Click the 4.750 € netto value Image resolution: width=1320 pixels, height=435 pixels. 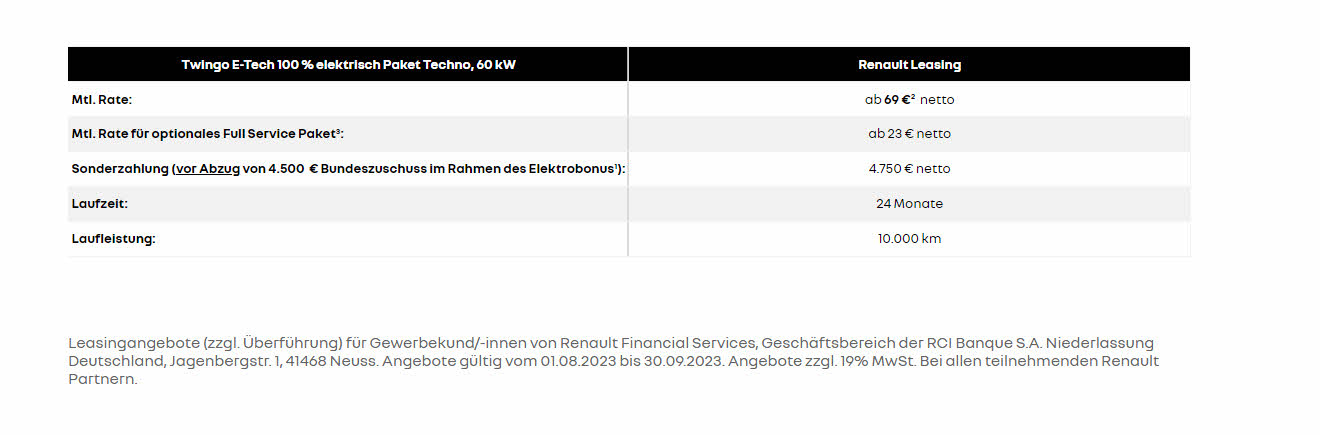click(x=909, y=169)
